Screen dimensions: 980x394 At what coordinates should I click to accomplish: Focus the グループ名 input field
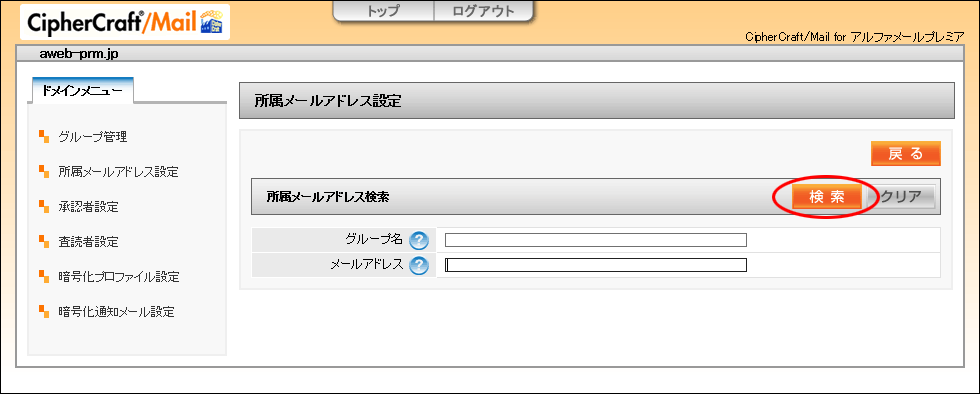(x=596, y=240)
